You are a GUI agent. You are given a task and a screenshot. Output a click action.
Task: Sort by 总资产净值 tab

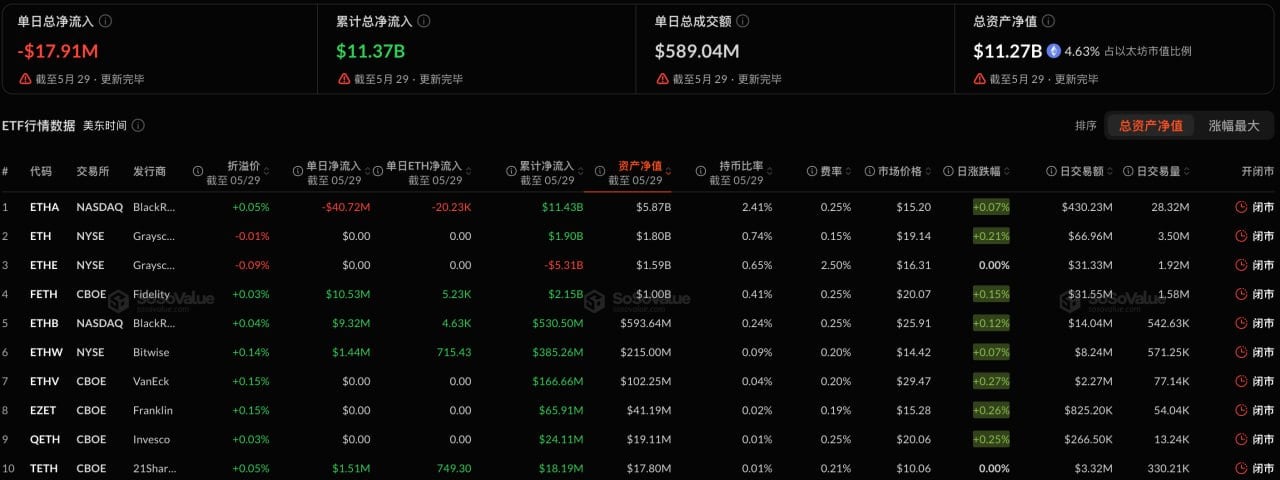1150,125
